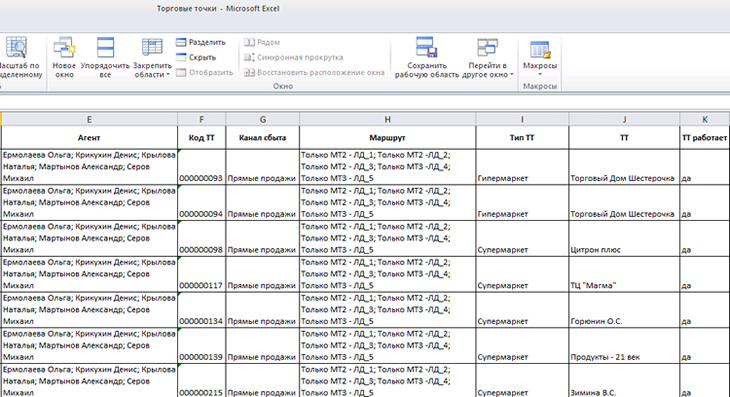Select the route cell in row 000000134

click(x=387, y=310)
